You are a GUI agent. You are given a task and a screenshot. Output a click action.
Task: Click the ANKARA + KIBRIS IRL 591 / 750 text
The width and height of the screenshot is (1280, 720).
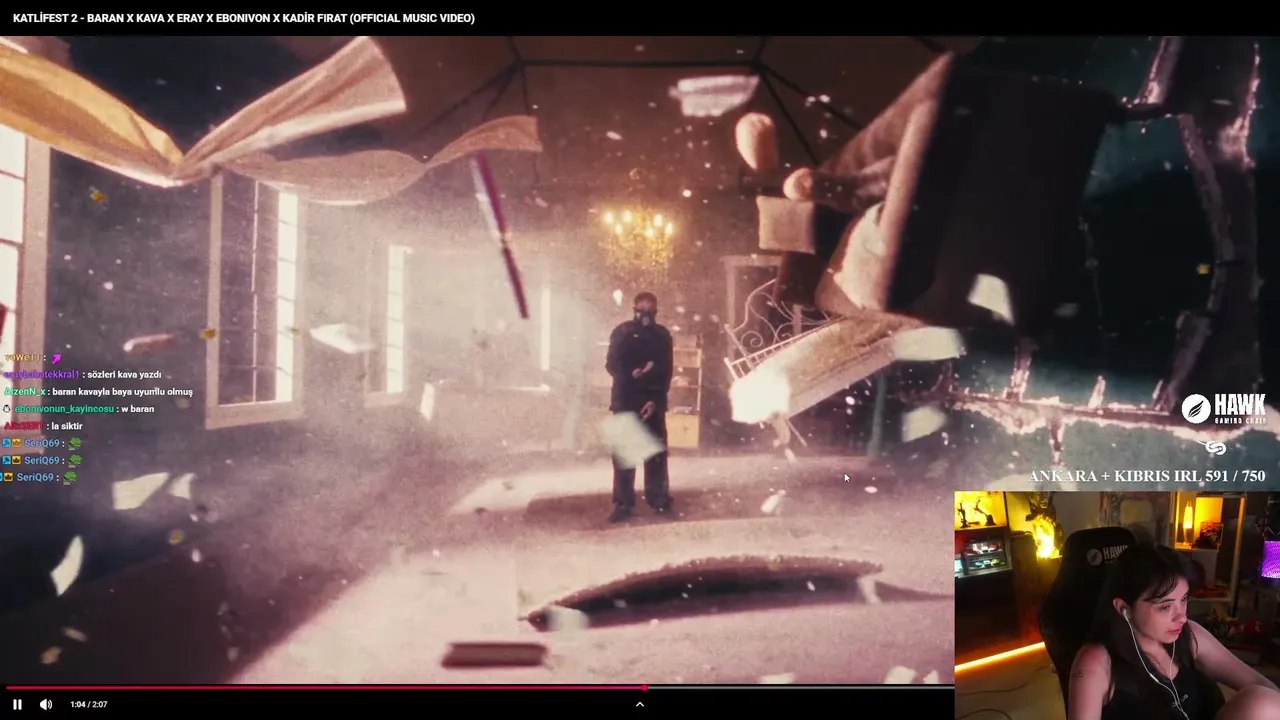pyautogui.click(x=1147, y=476)
